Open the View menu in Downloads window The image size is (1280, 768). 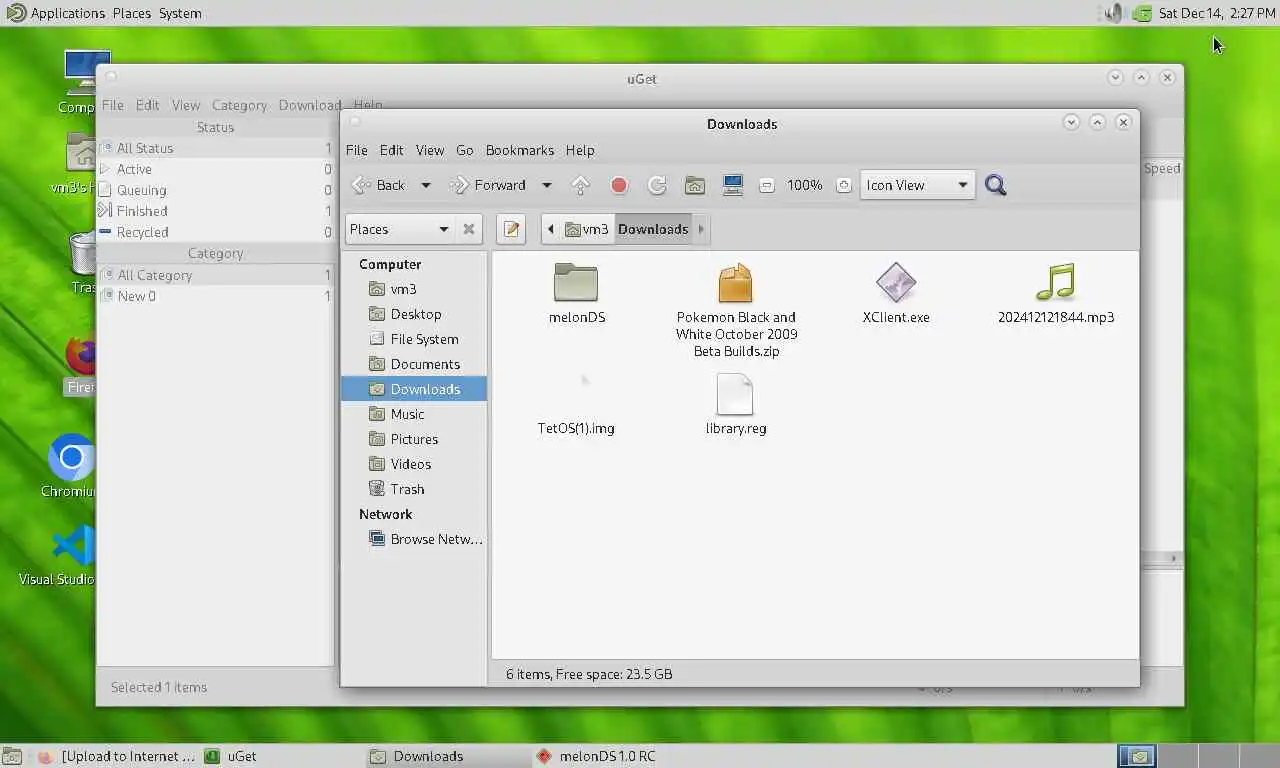(430, 150)
